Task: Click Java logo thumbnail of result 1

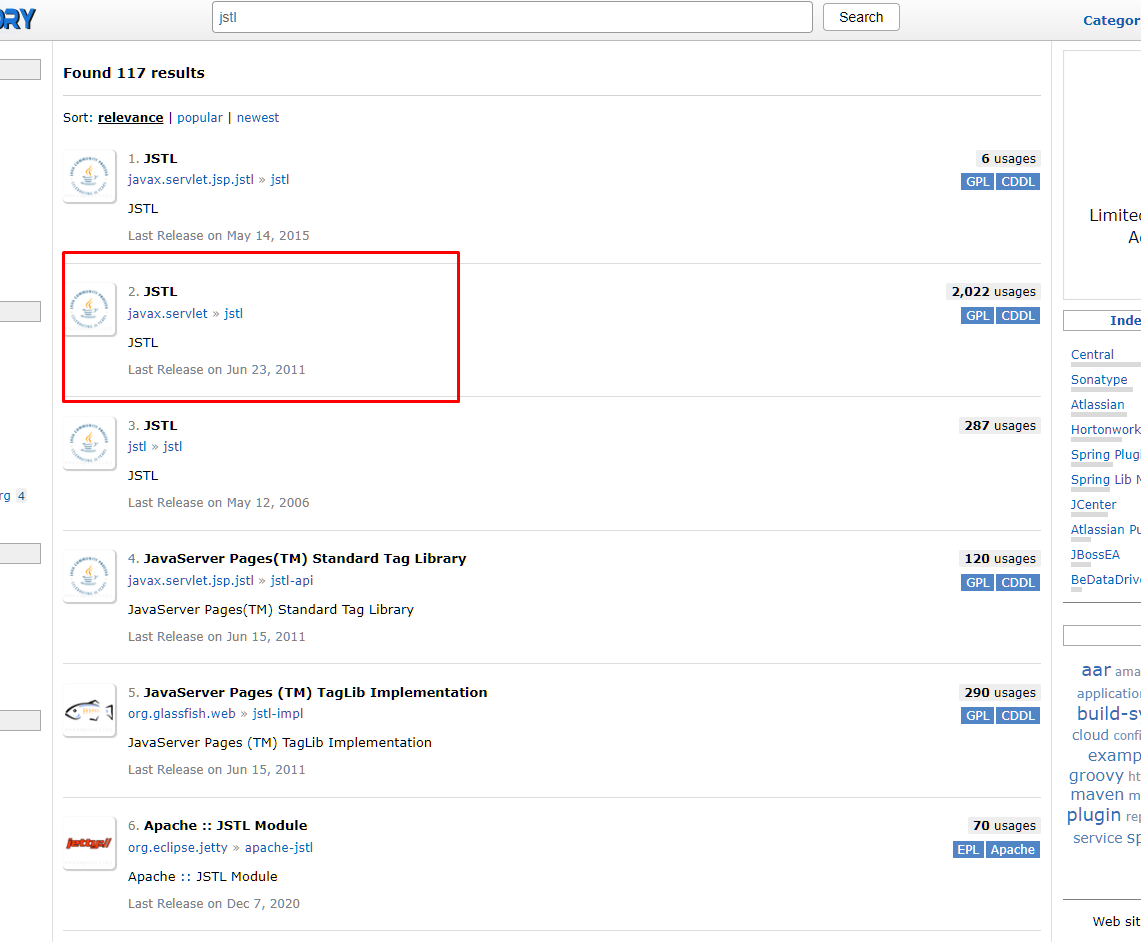Action: [90, 177]
